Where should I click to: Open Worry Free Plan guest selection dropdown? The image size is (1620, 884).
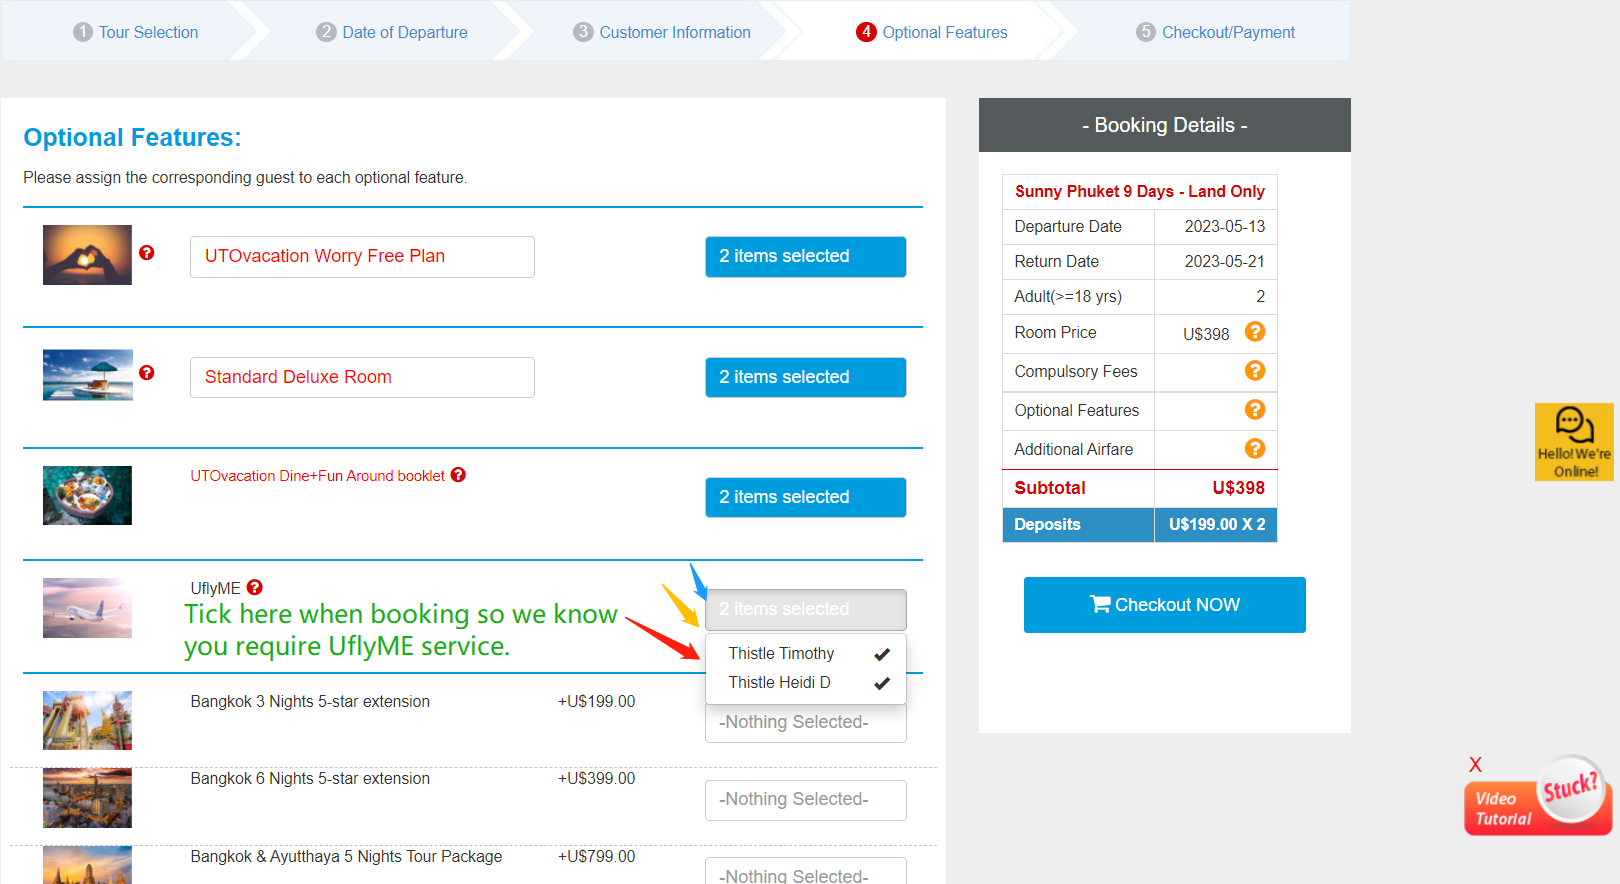tap(806, 257)
